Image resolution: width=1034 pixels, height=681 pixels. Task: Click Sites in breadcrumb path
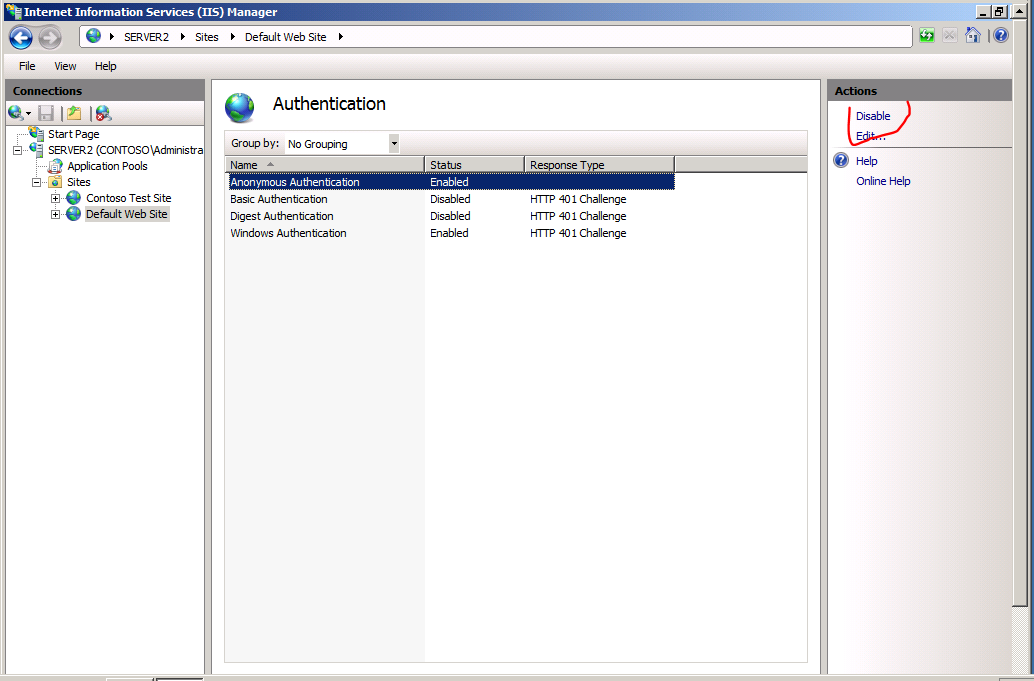[206, 37]
